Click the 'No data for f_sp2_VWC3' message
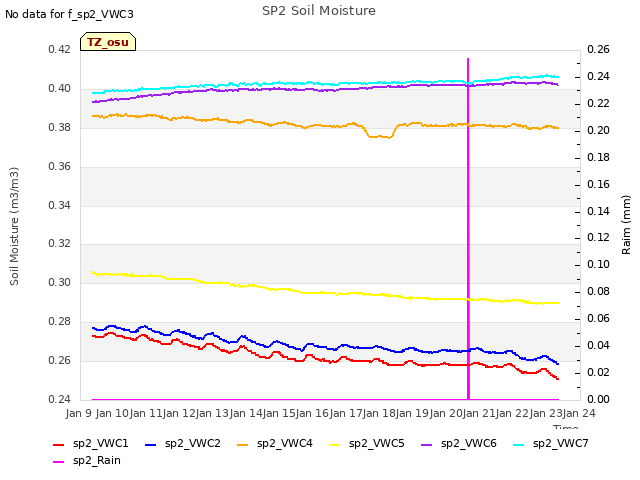 coord(69,14)
